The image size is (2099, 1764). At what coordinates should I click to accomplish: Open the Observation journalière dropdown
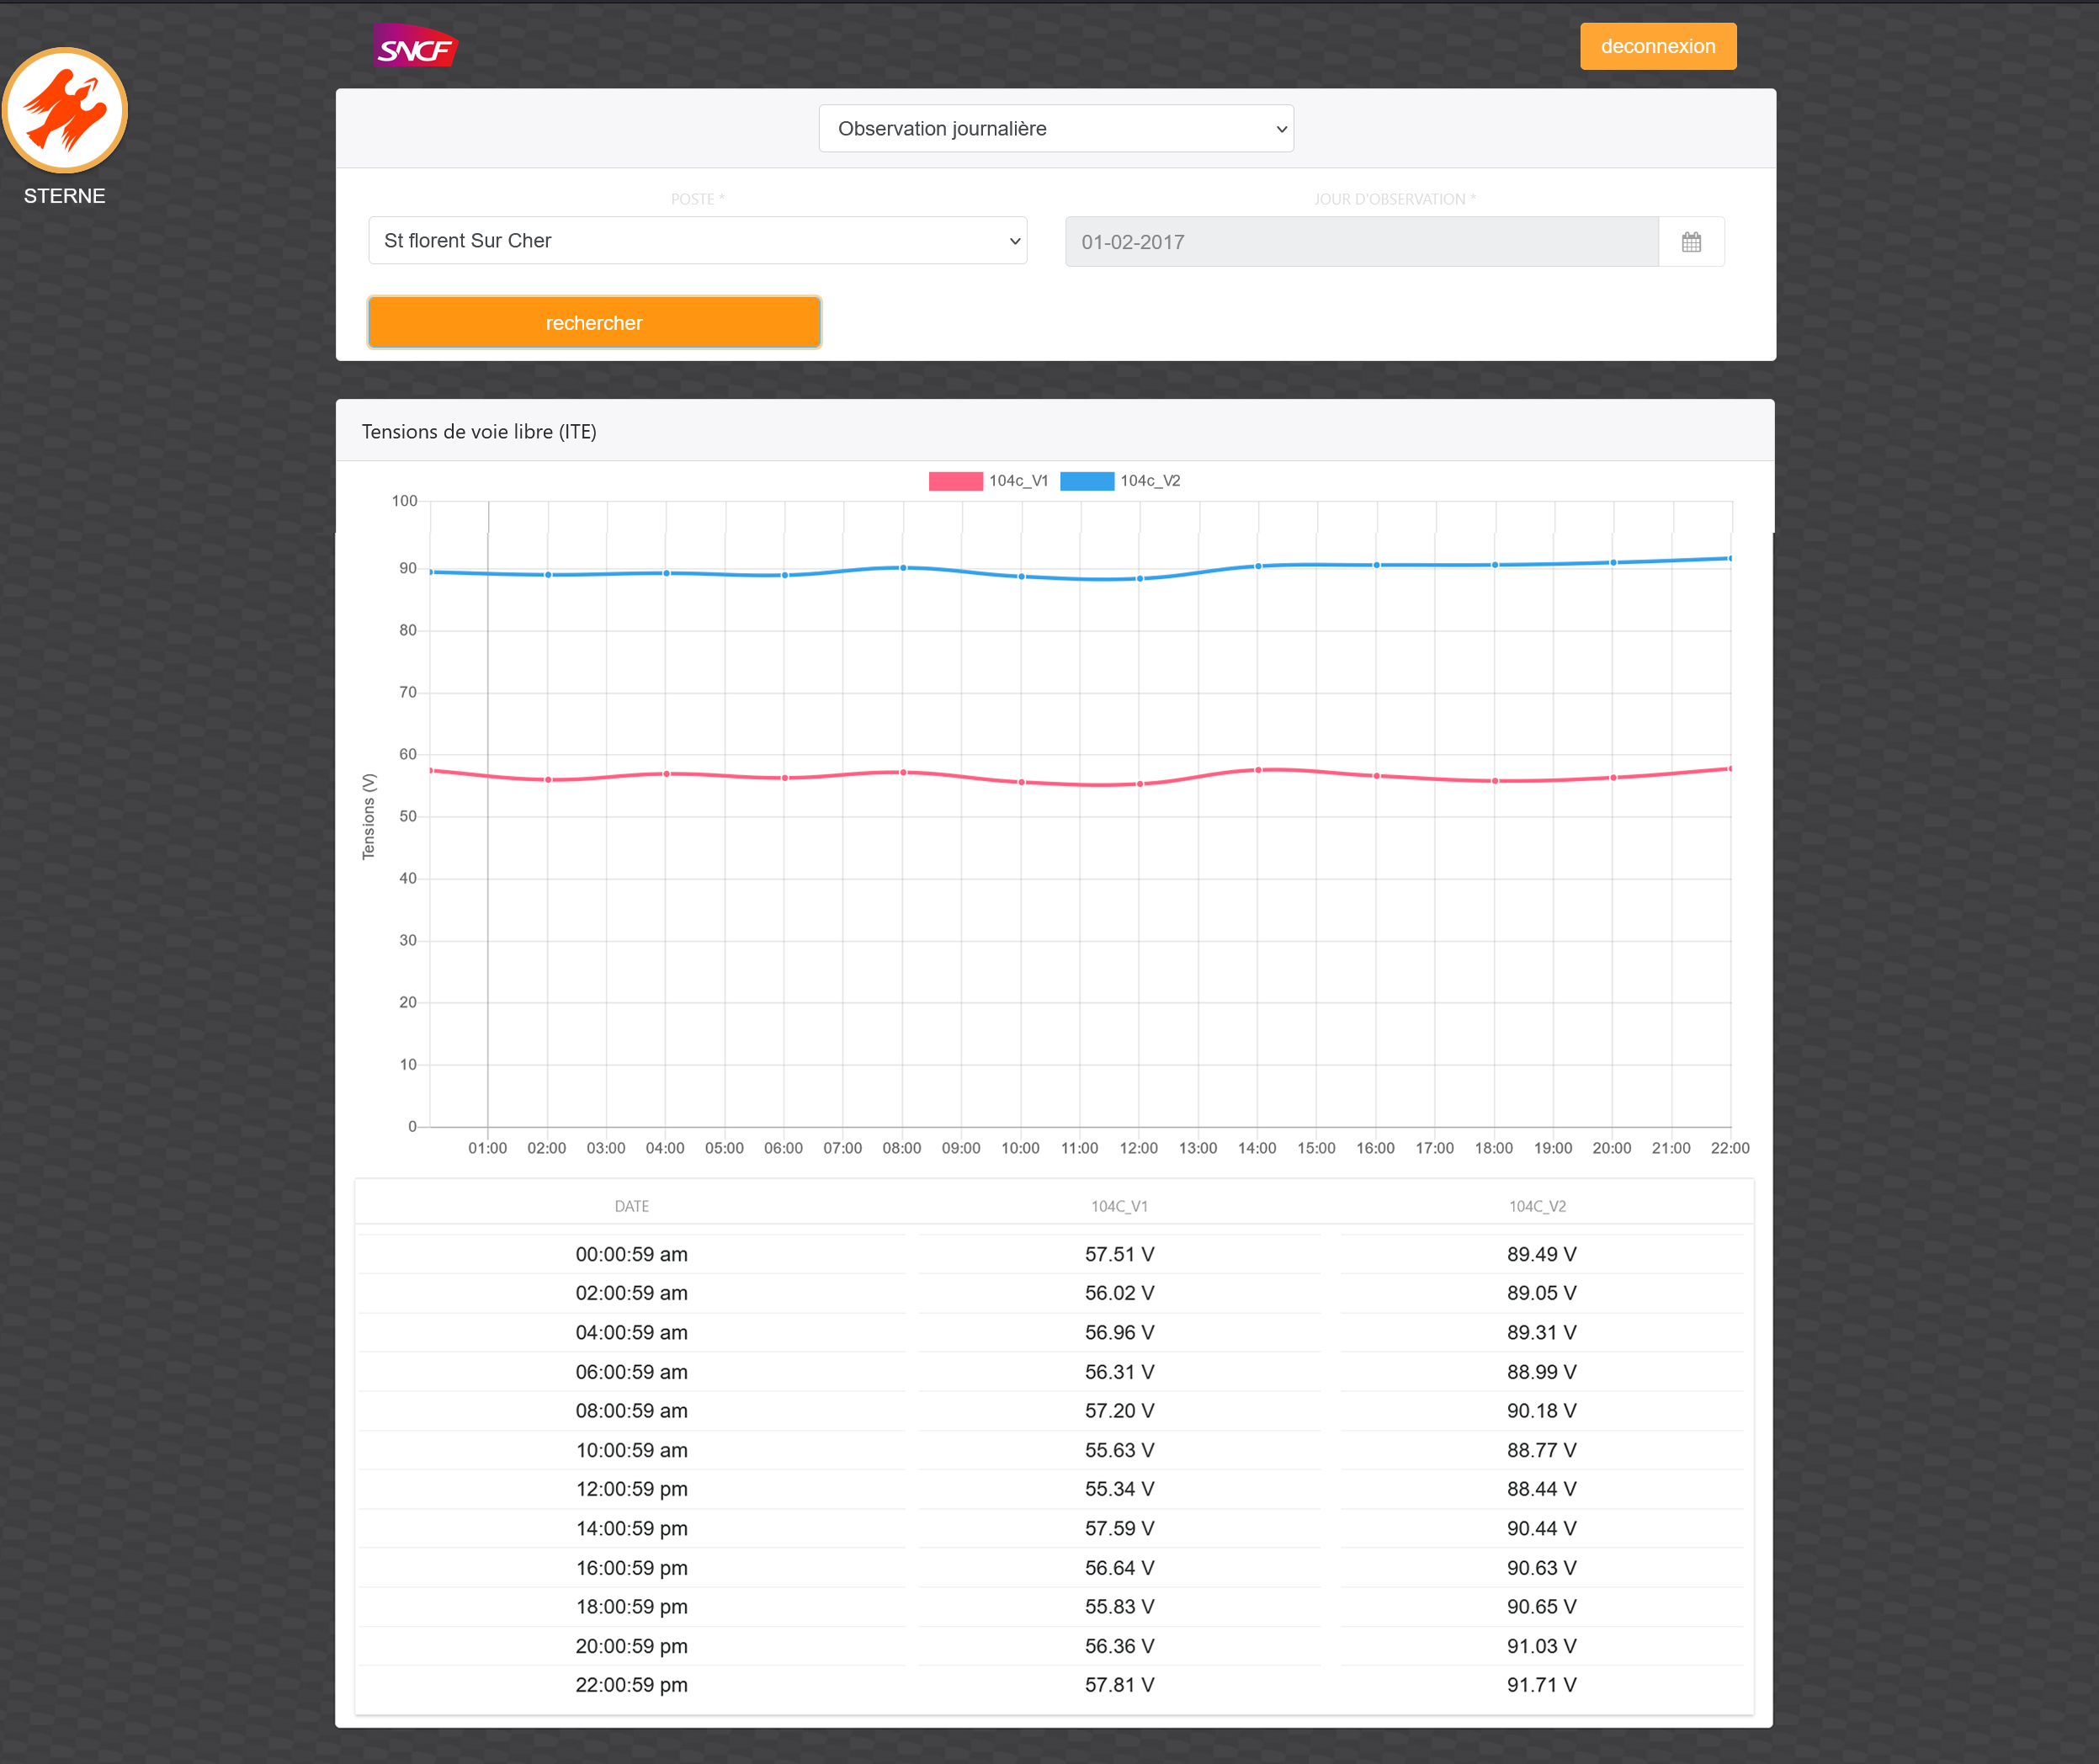point(1055,129)
